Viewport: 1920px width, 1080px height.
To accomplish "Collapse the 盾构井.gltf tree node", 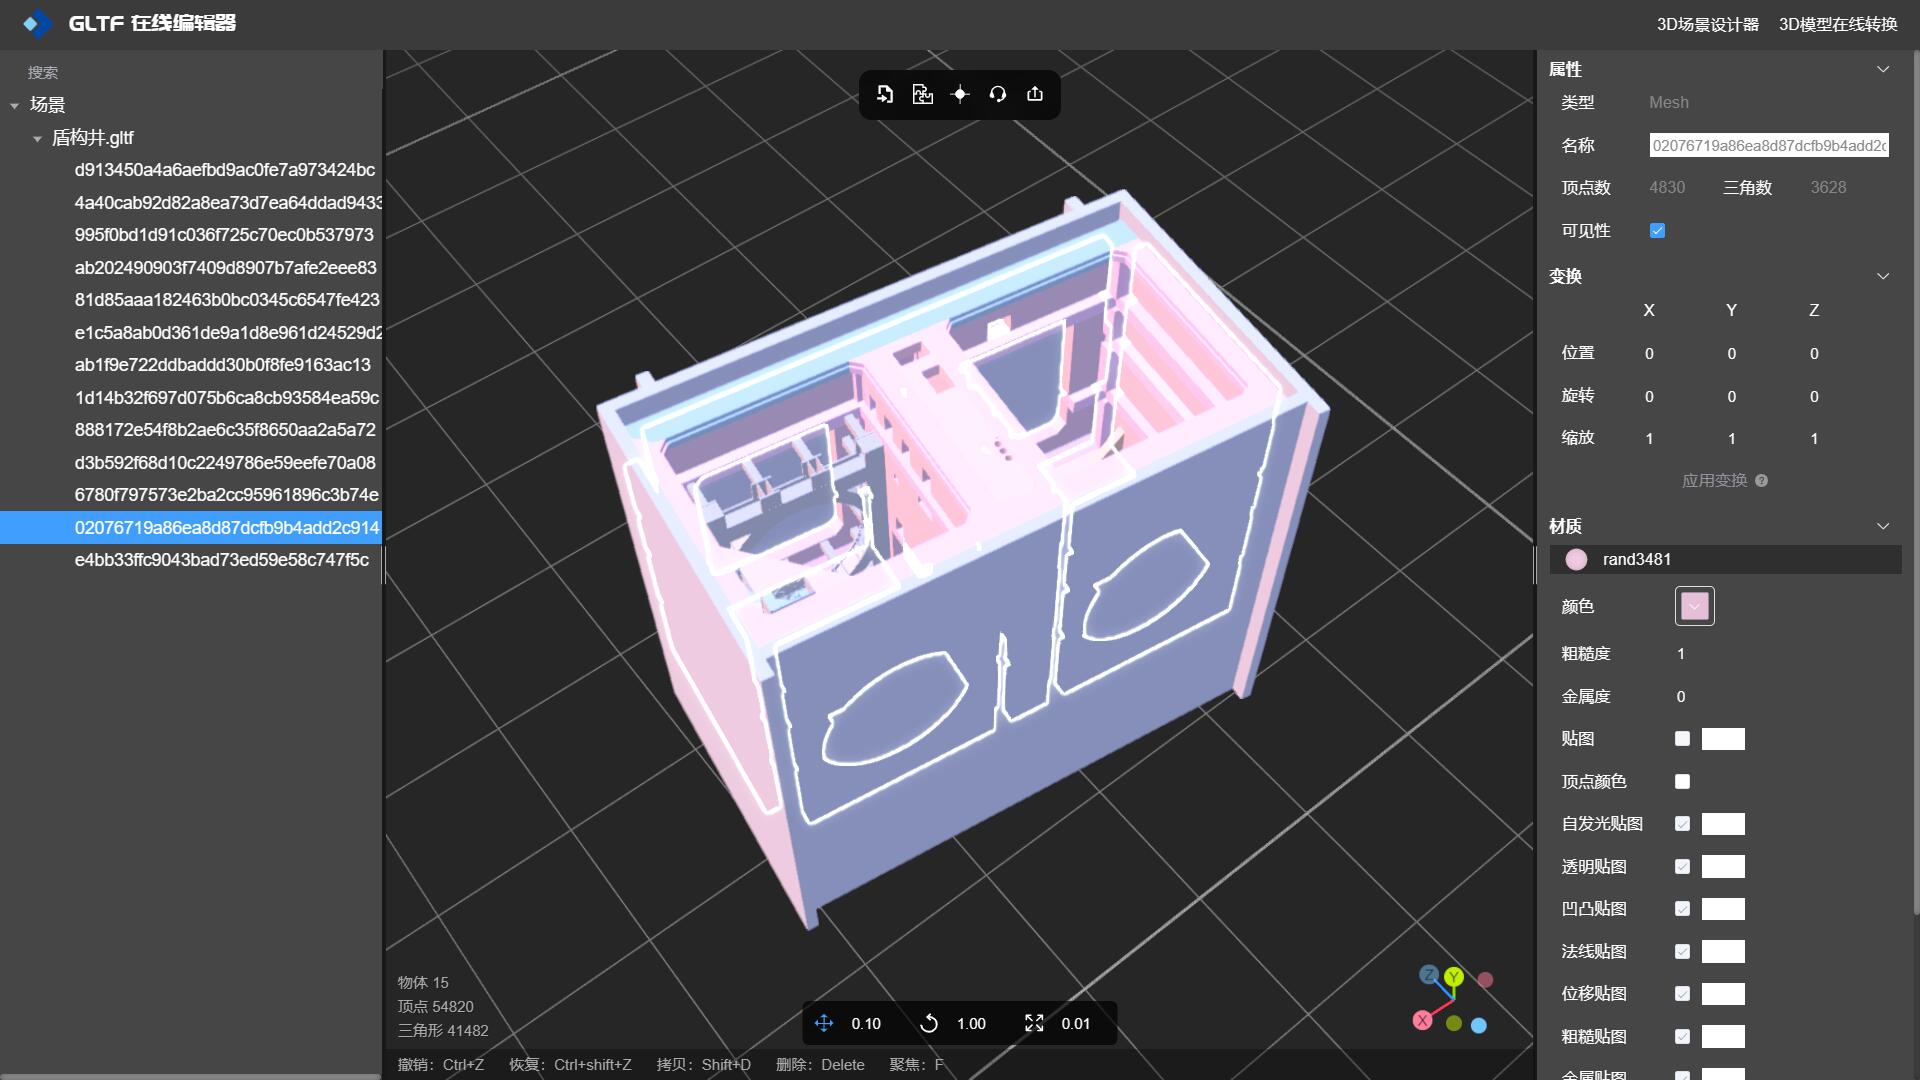I will point(37,138).
